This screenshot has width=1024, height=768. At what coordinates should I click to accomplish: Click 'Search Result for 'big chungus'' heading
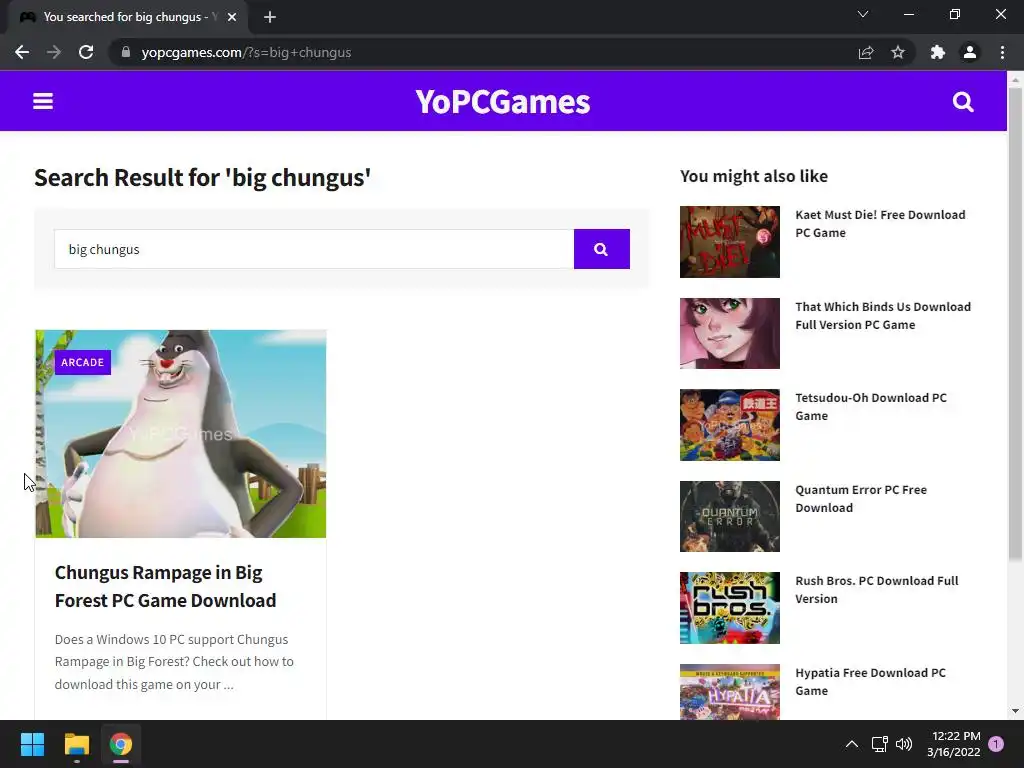click(x=202, y=178)
